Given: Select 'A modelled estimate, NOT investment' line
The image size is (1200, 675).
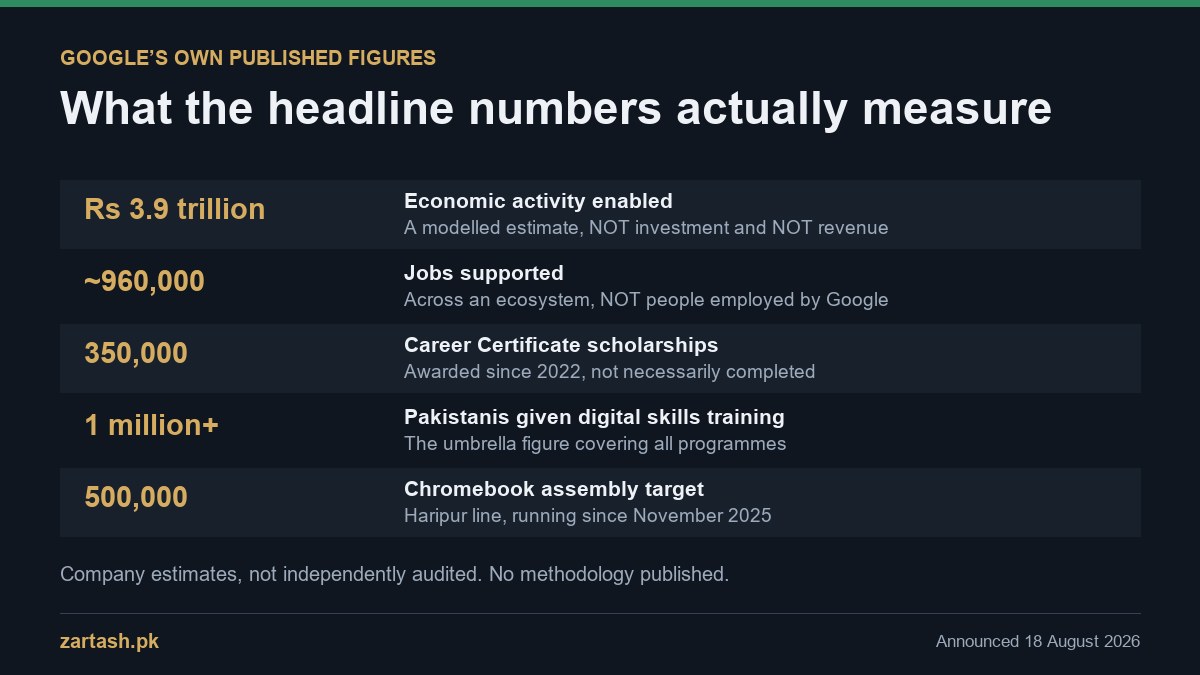Looking at the screenshot, I should coord(646,228).
